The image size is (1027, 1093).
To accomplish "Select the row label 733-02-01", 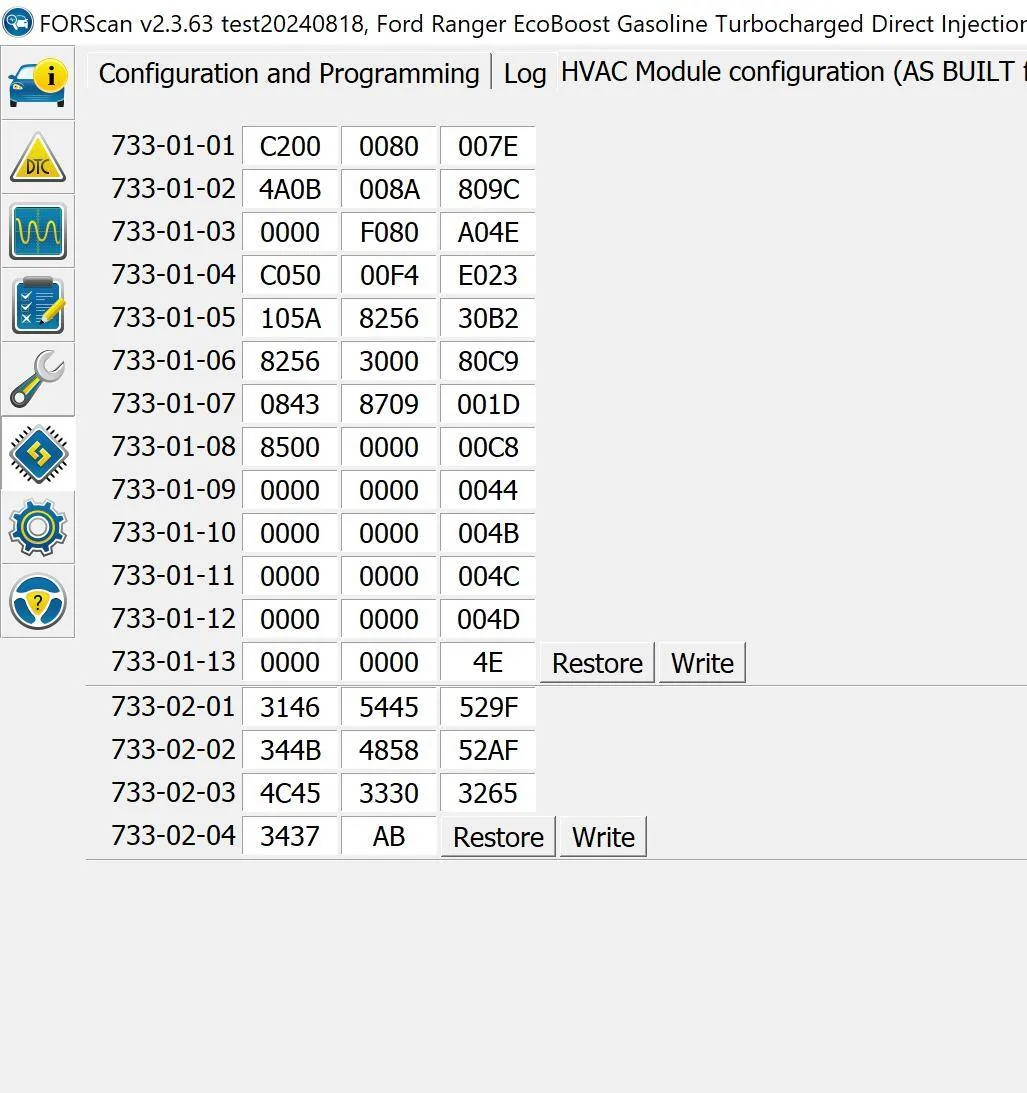I will click(173, 707).
